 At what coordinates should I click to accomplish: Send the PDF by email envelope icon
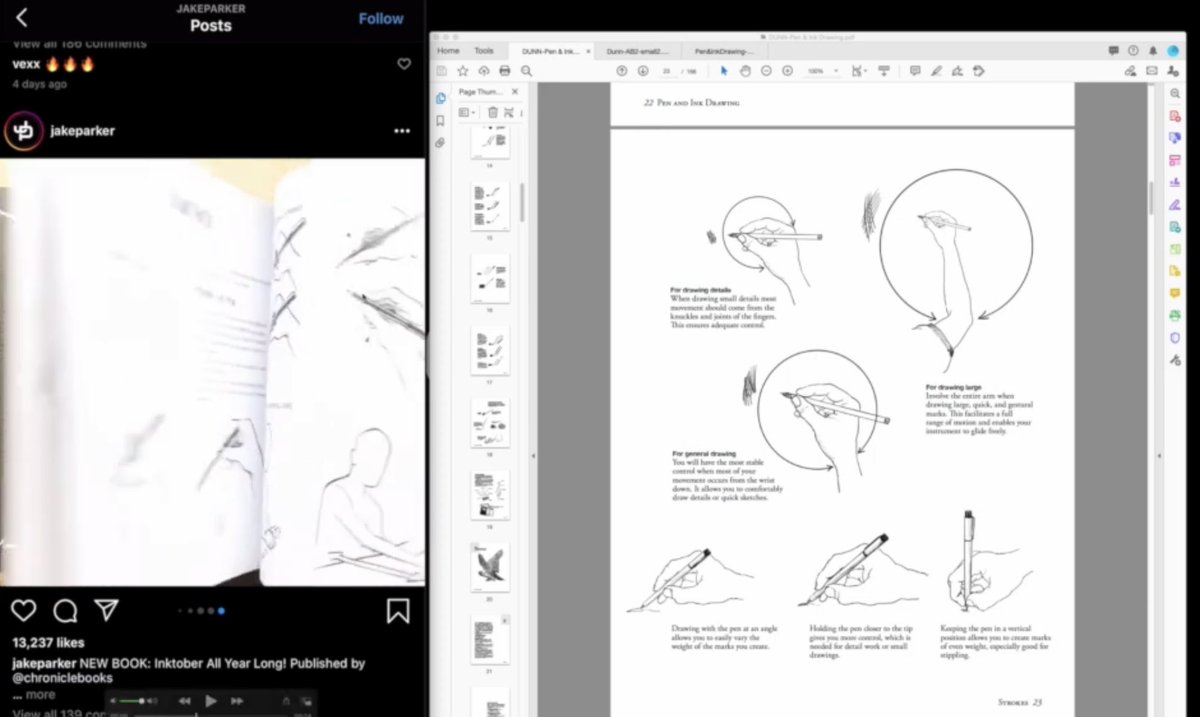[x=1151, y=71]
